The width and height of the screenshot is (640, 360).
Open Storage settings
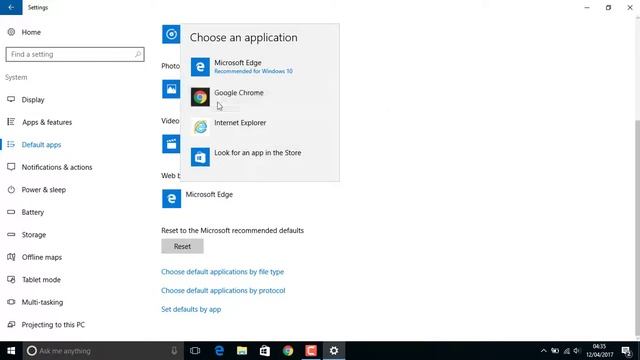(34, 235)
